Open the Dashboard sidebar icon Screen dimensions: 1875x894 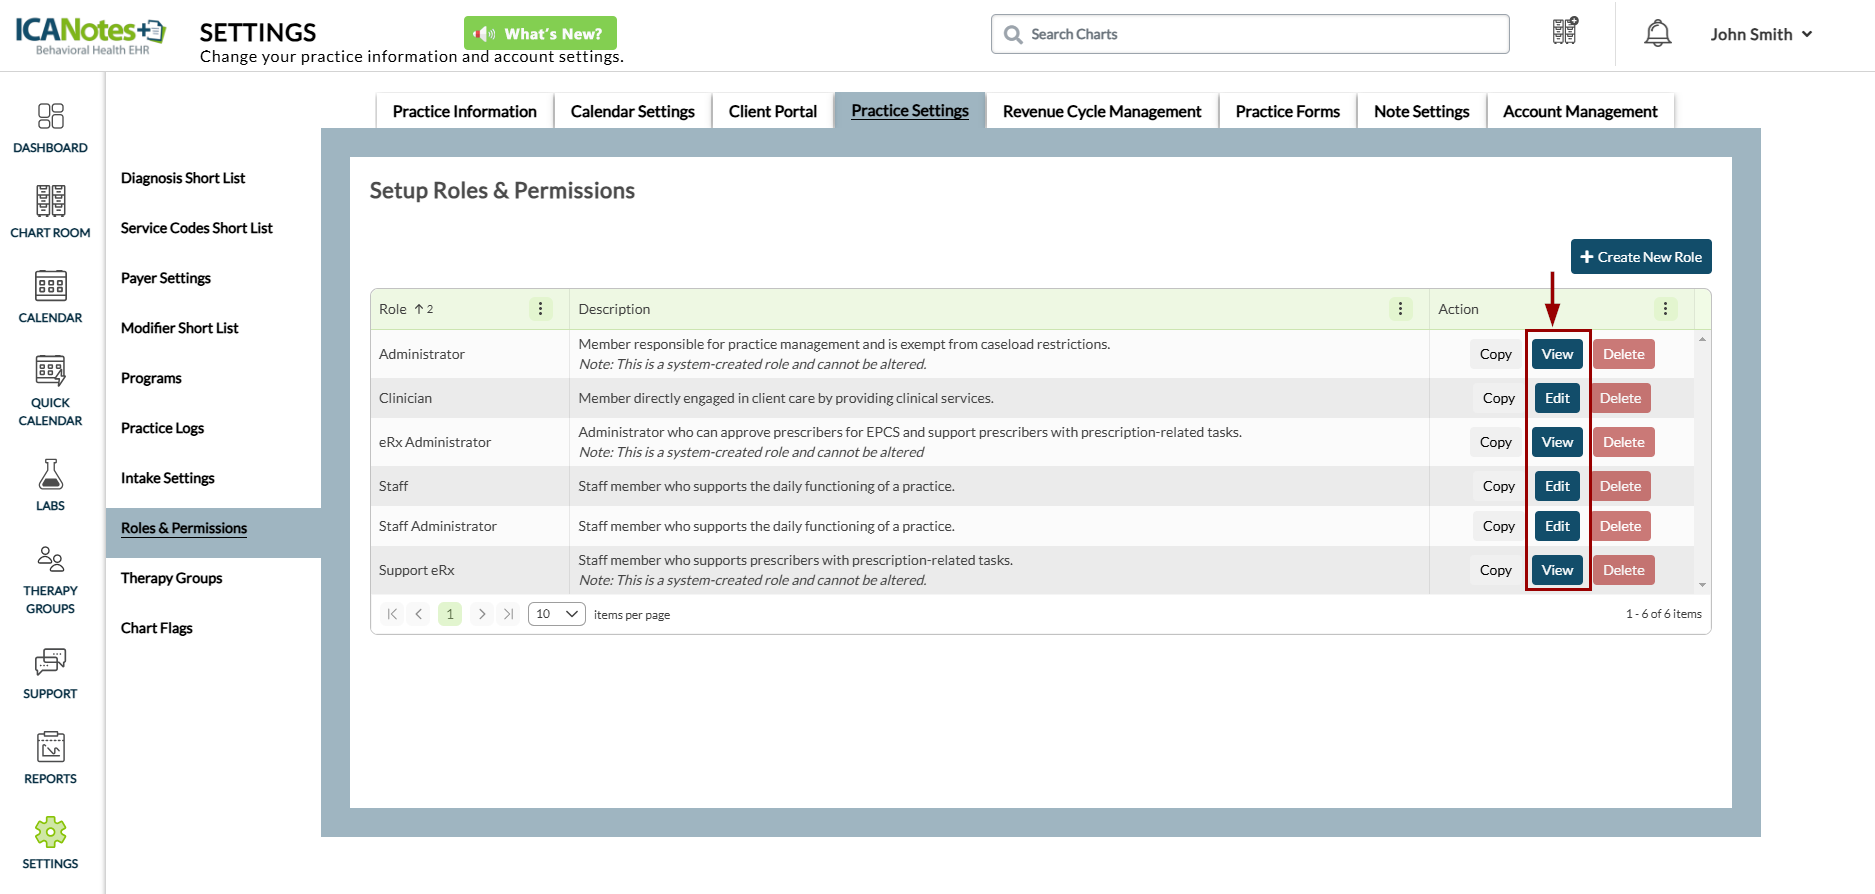pyautogui.click(x=50, y=117)
